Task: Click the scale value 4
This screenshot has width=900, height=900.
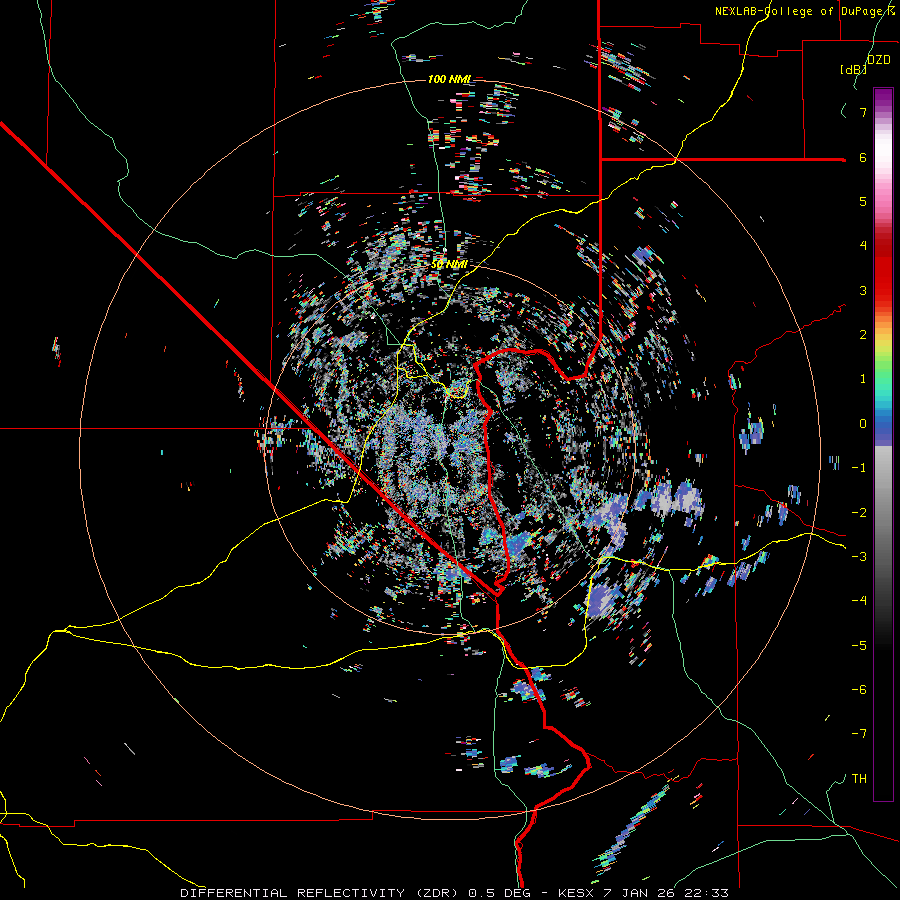Action: pyautogui.click(x=863, y=246)
